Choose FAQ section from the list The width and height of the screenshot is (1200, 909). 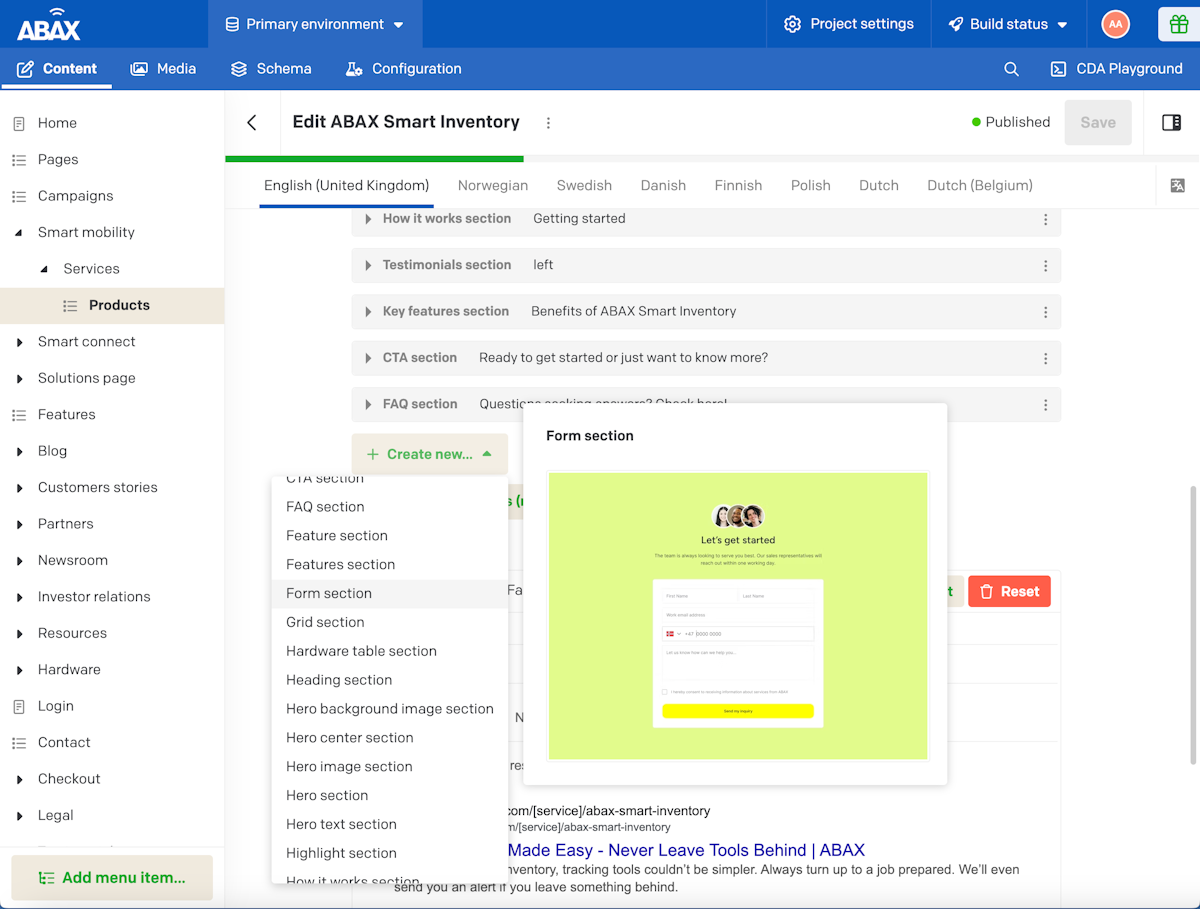390,507
